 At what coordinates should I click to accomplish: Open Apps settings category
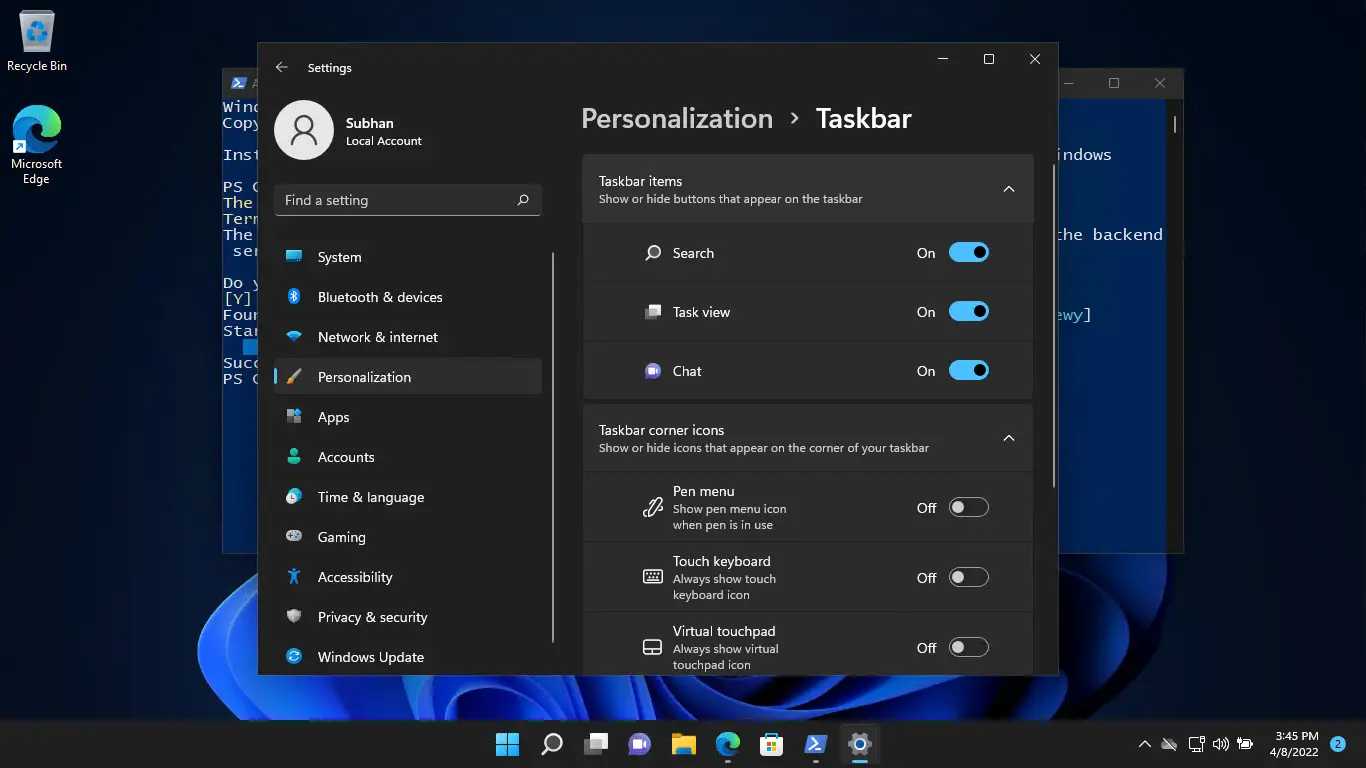(x=408, y=417)
